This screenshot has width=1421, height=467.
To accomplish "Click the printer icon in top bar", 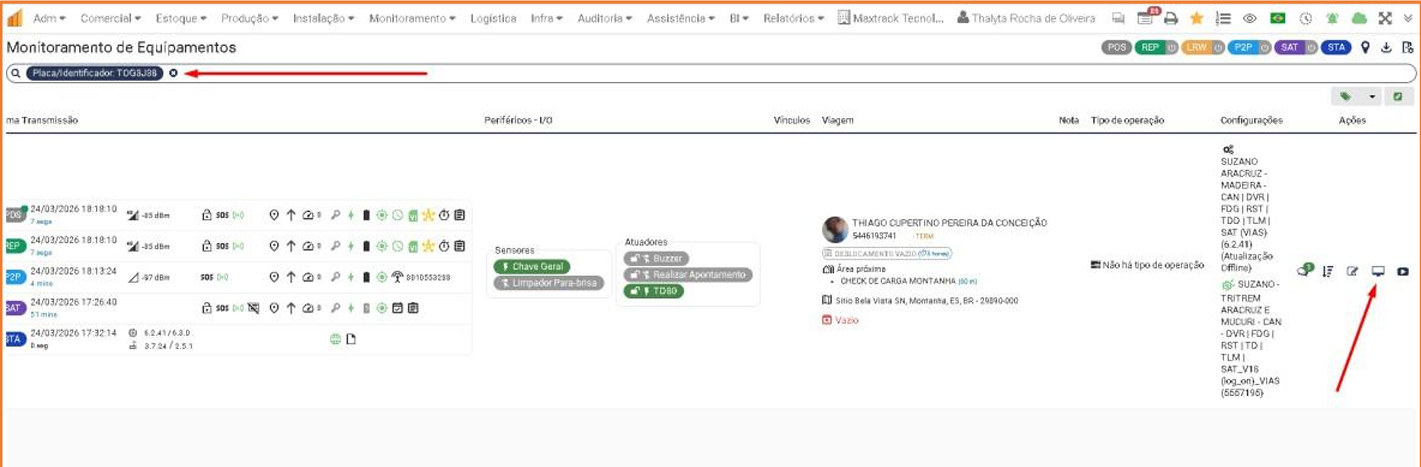I will [x=1171, y=18].
